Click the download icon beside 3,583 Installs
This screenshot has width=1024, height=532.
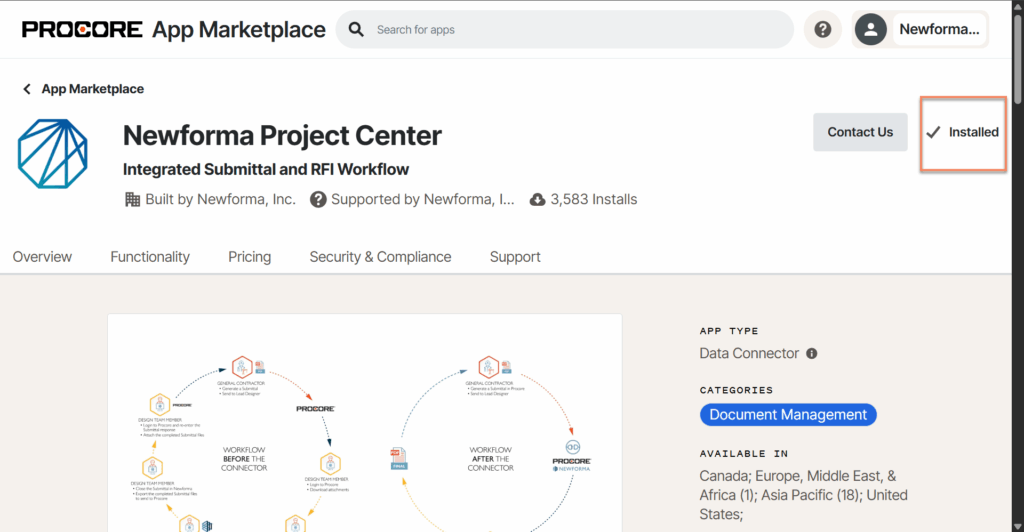point(537,199)
